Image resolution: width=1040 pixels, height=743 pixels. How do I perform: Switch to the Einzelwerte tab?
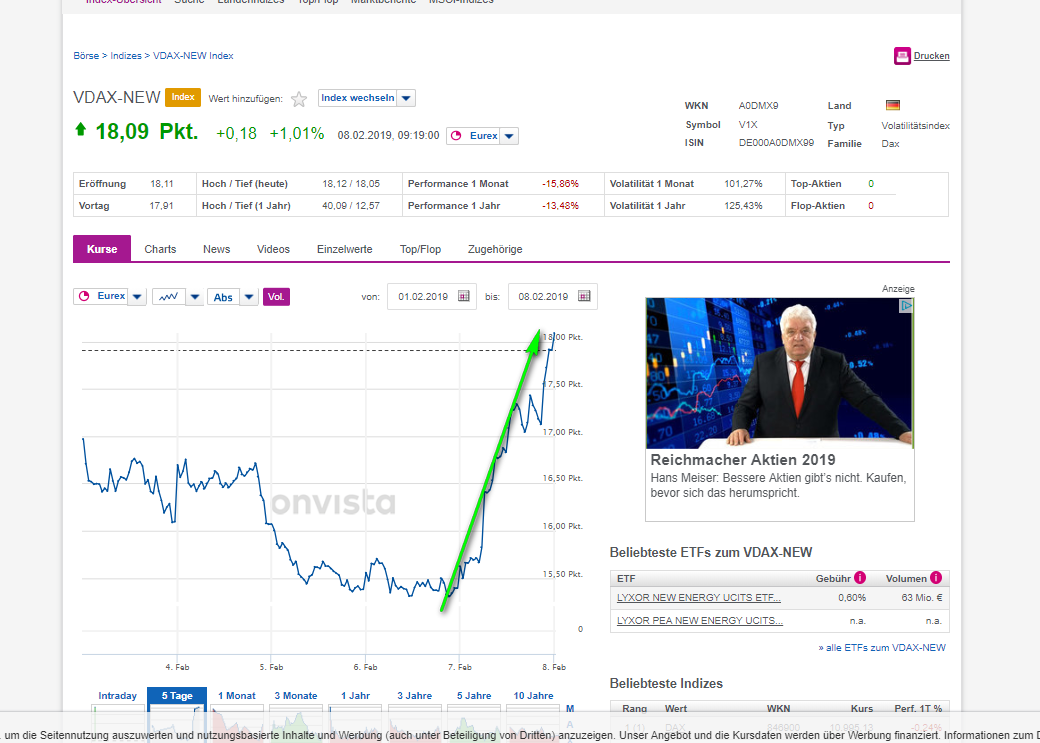coord(345,249)
